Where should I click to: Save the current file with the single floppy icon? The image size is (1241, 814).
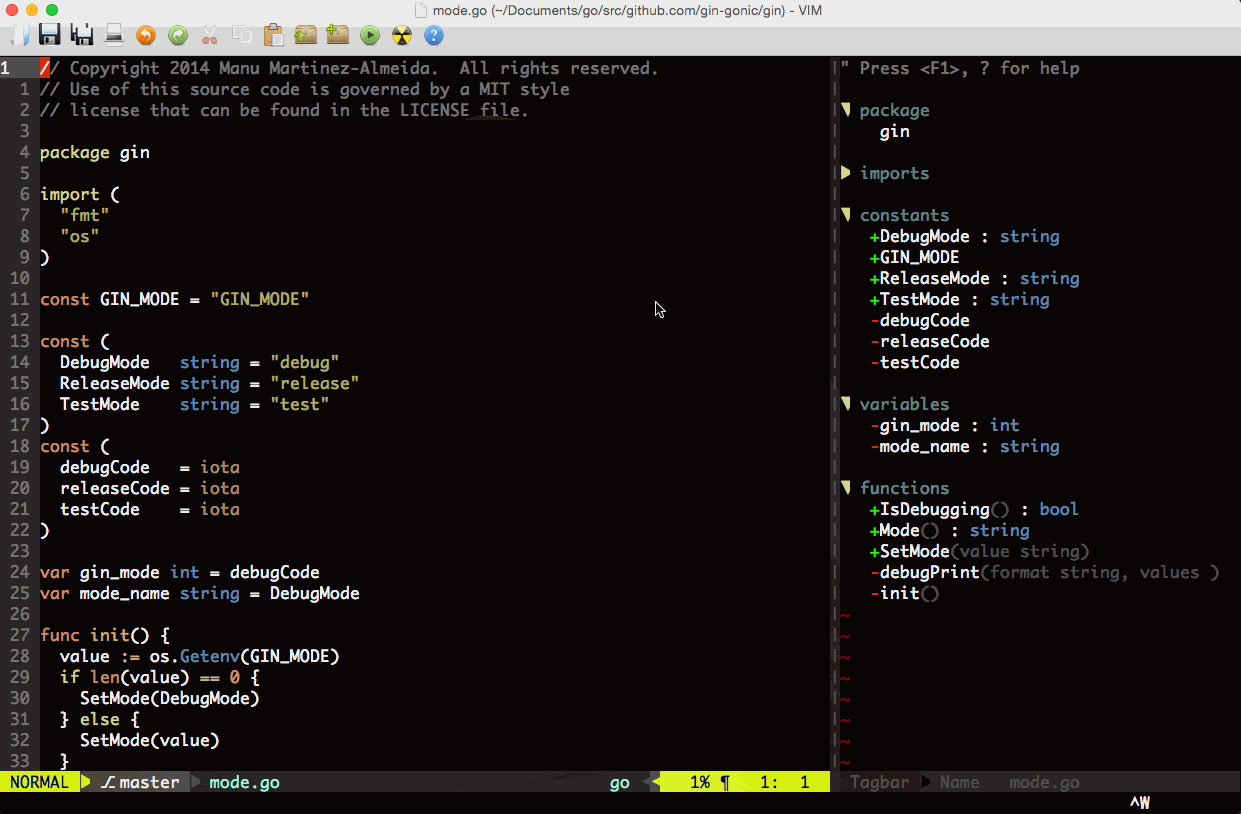click(x=50, y=36)
